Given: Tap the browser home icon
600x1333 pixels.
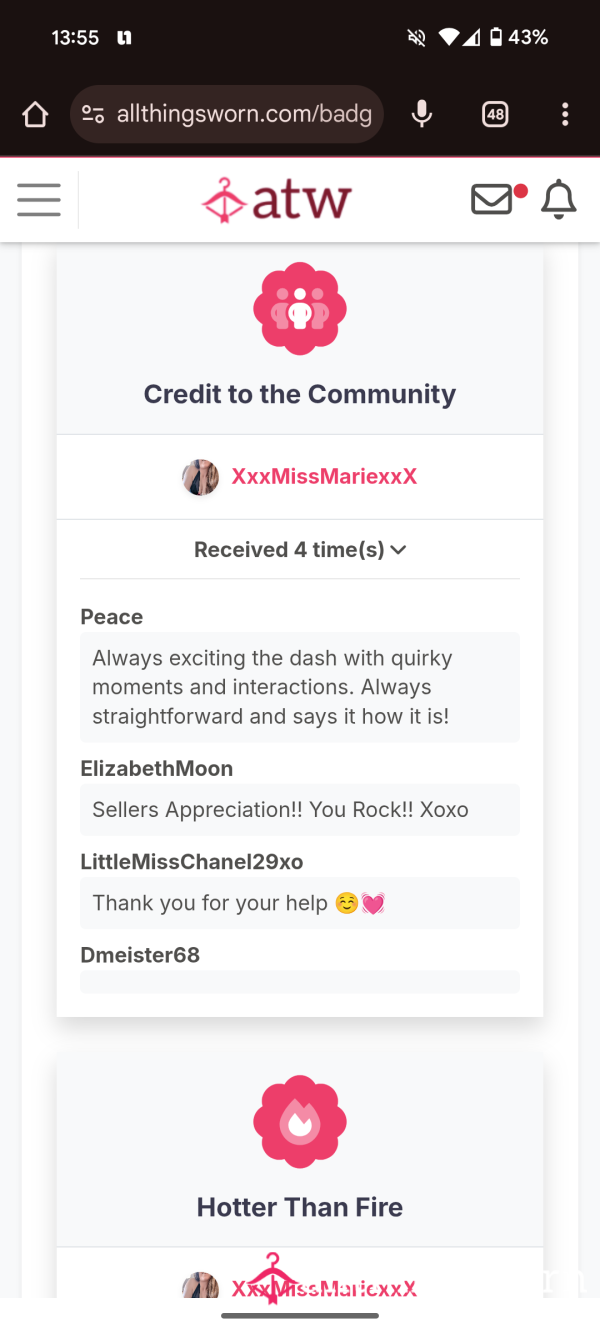Looking at the screenshot, I should click(35, 114).
